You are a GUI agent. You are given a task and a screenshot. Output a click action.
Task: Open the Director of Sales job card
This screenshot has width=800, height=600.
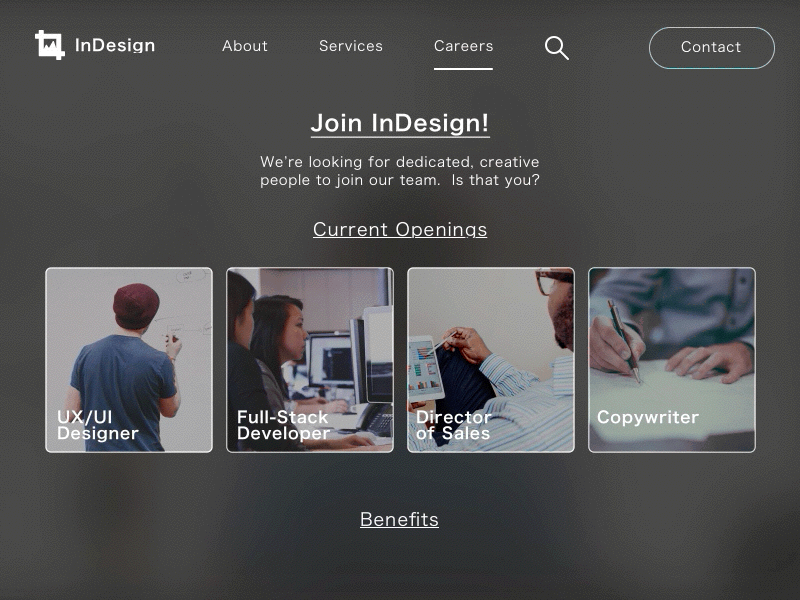tap(491, 360)
